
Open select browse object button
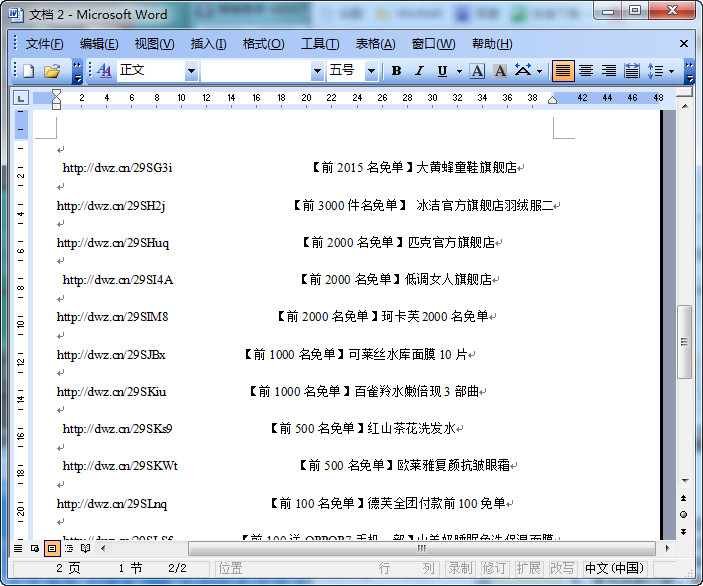pyautogui.click(x=684, y=514)
